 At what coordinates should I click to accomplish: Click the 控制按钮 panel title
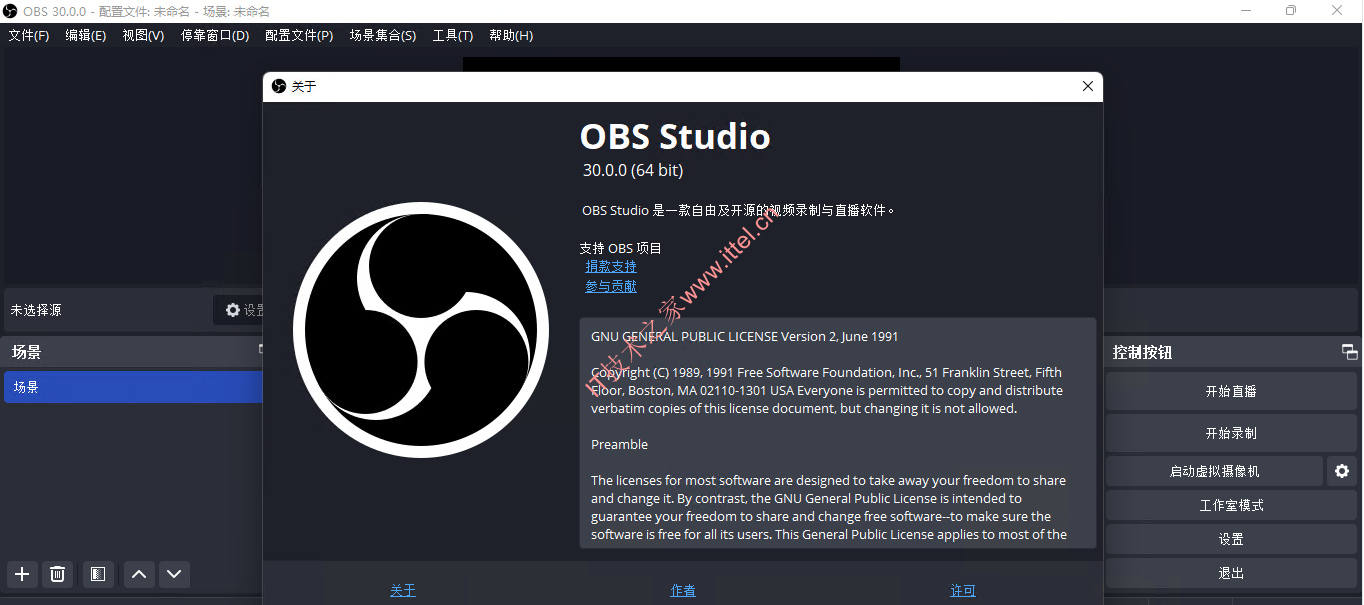coord(1142,352)
